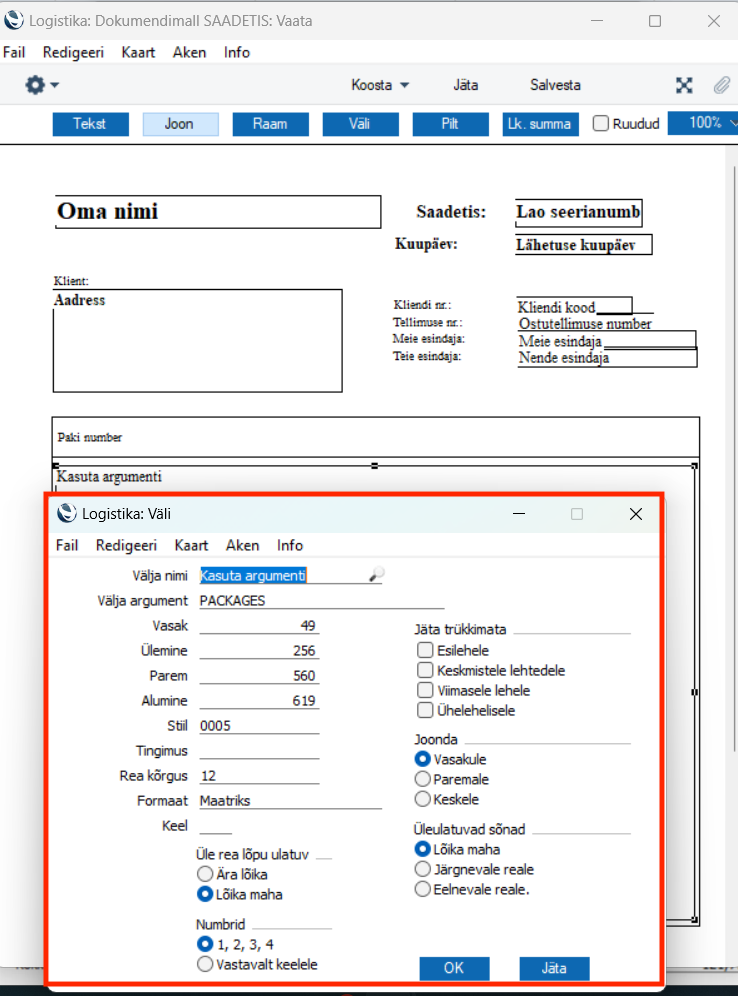The image size is (738, 996).
Task: Select the Lao seerianumb field on the document
Action: click(579, 212)
